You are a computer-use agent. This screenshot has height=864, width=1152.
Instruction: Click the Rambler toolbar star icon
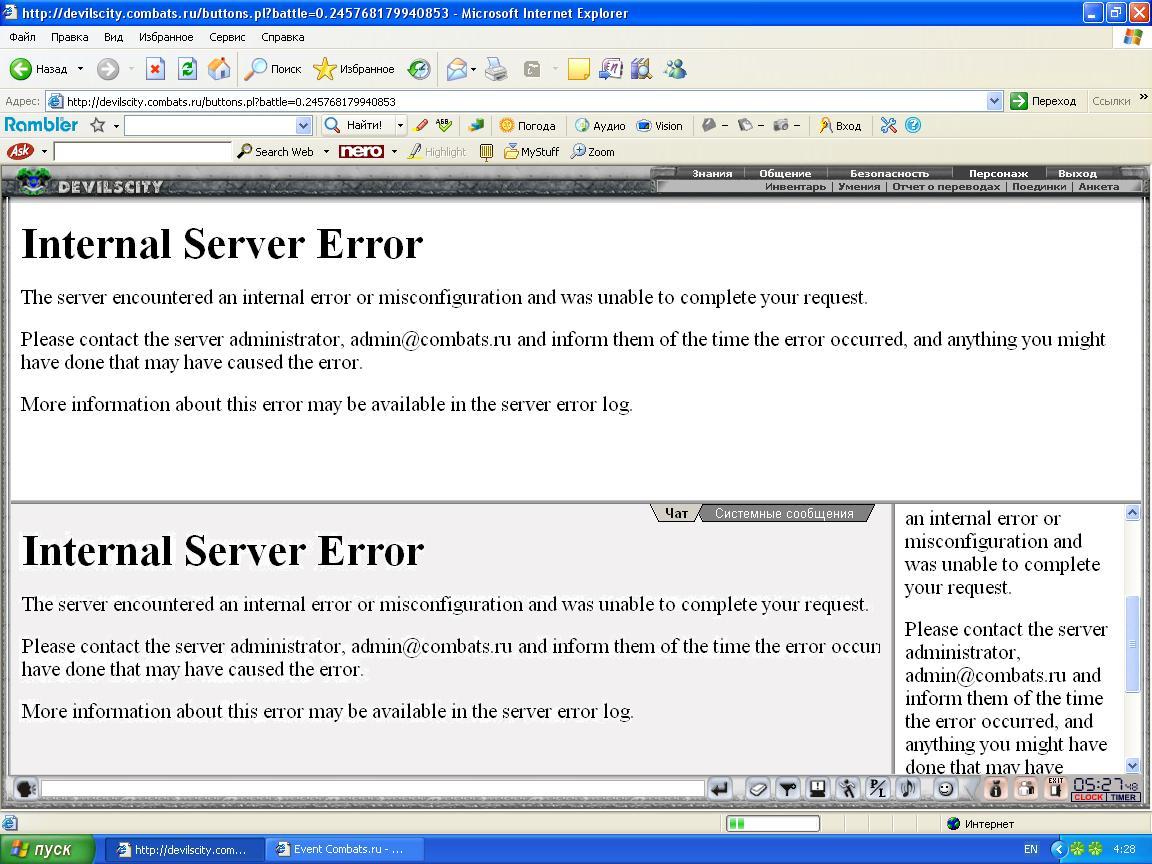pos(98,126)
